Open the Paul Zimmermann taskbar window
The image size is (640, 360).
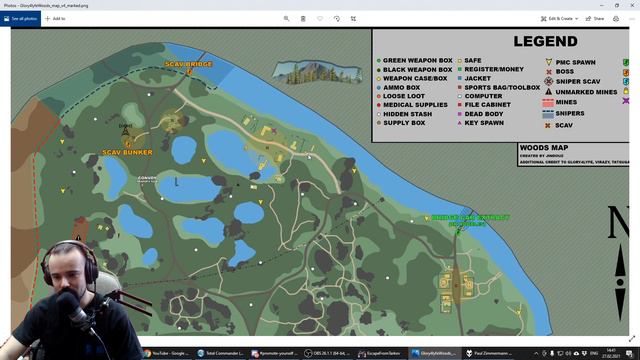(489, 353)
